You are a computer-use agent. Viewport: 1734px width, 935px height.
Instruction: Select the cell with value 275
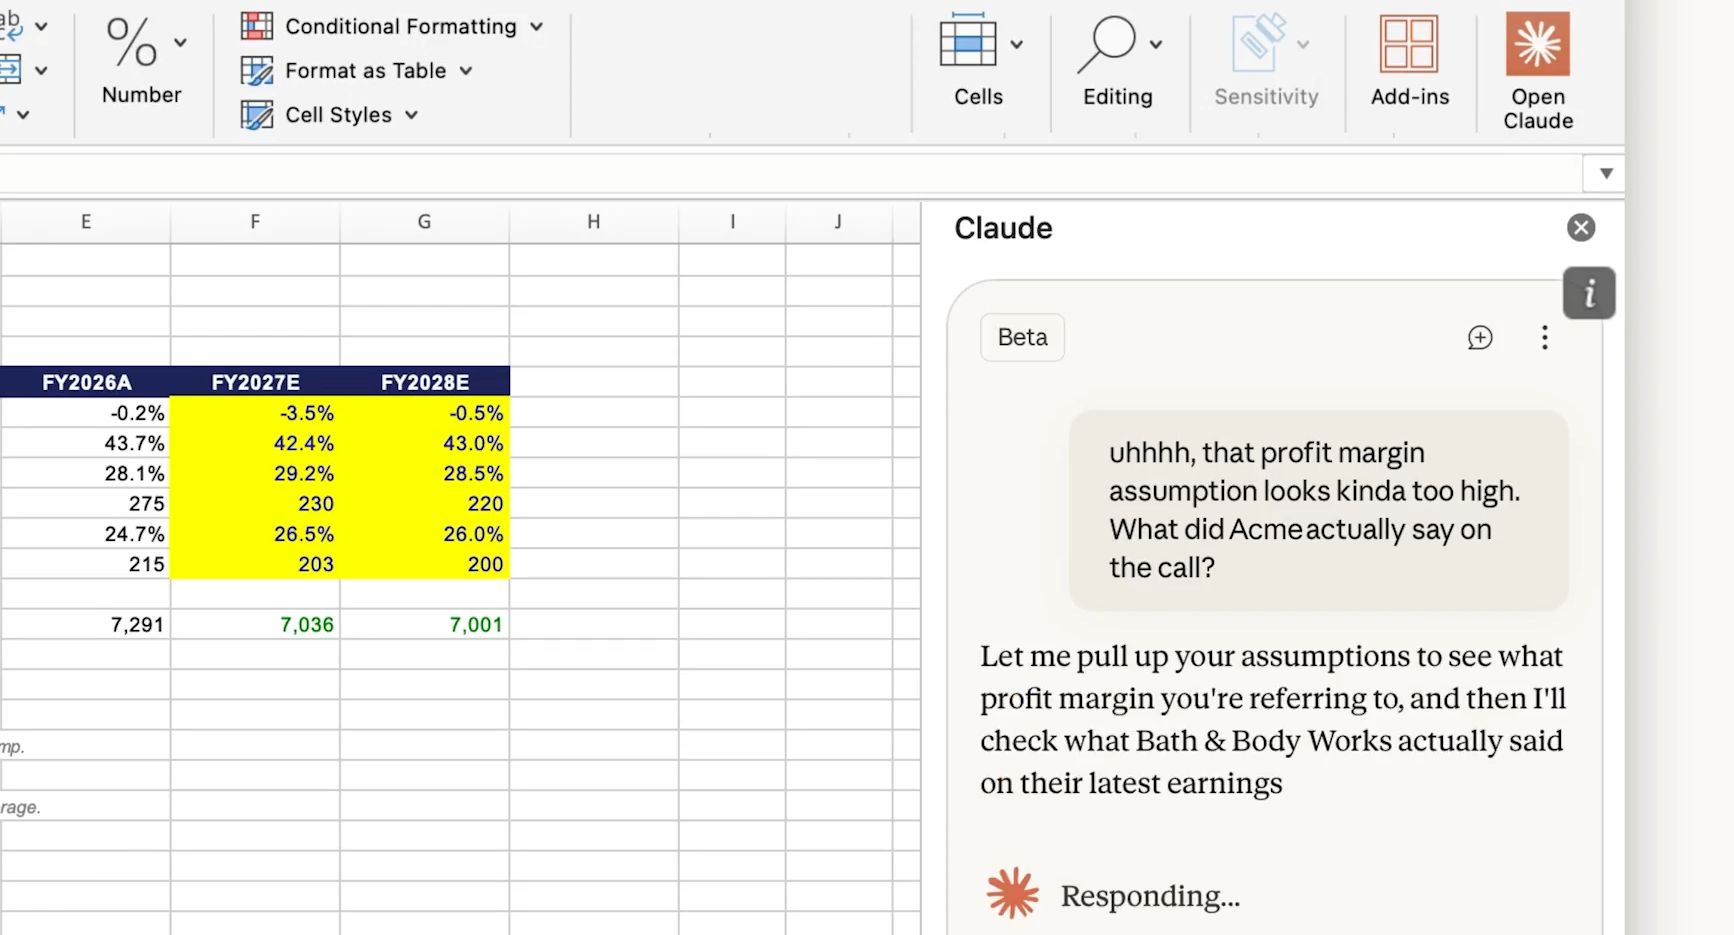pyautogui.click(x=86, y=504)
